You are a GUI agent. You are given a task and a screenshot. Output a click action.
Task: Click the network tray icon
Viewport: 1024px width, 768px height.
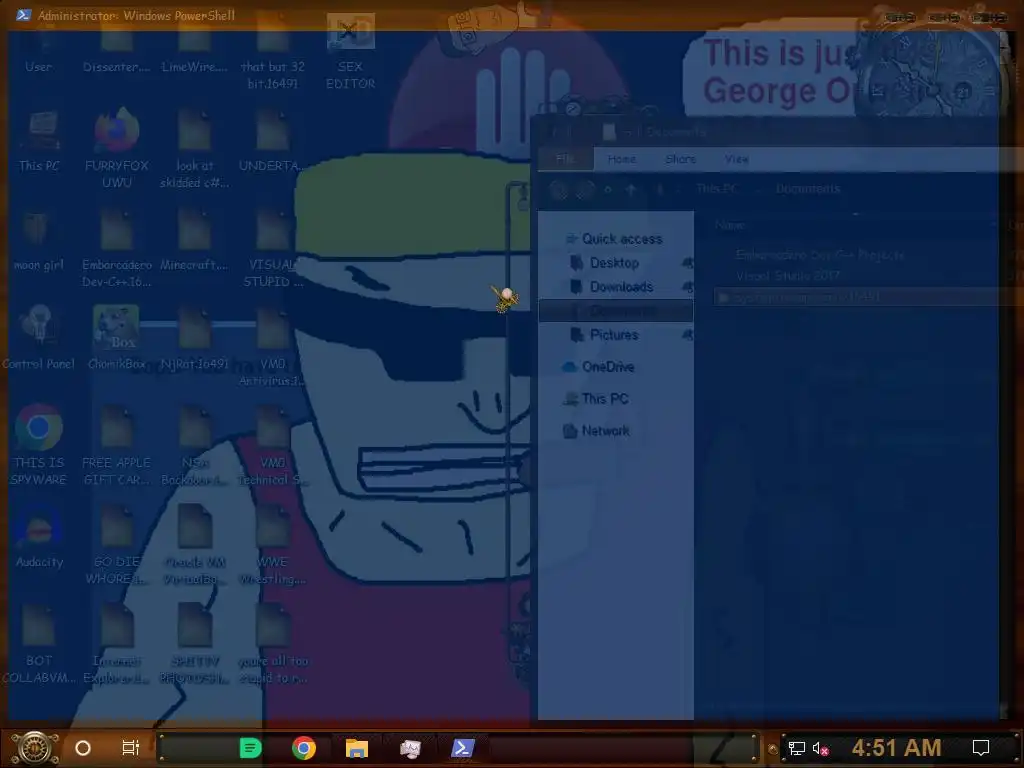(x=797, y=748)
